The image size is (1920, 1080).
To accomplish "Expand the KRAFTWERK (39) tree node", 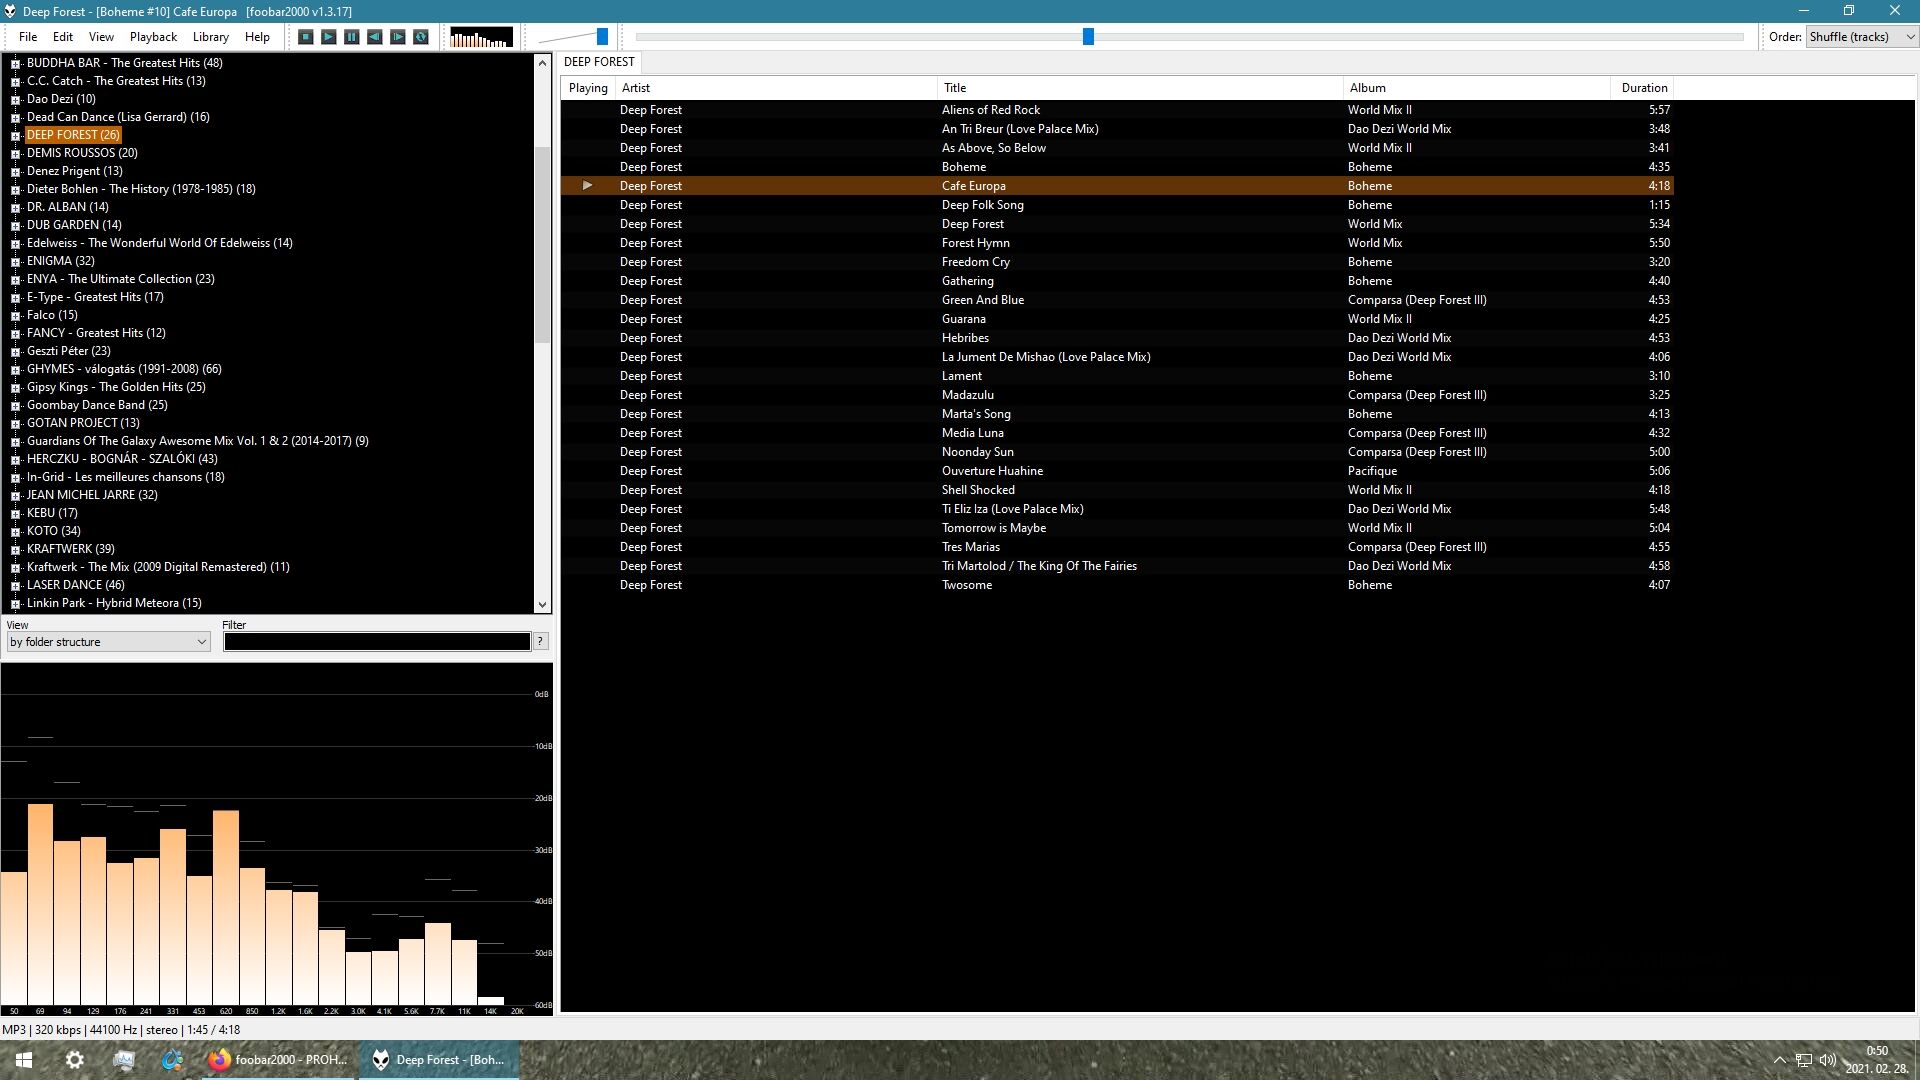I will 15,549.
